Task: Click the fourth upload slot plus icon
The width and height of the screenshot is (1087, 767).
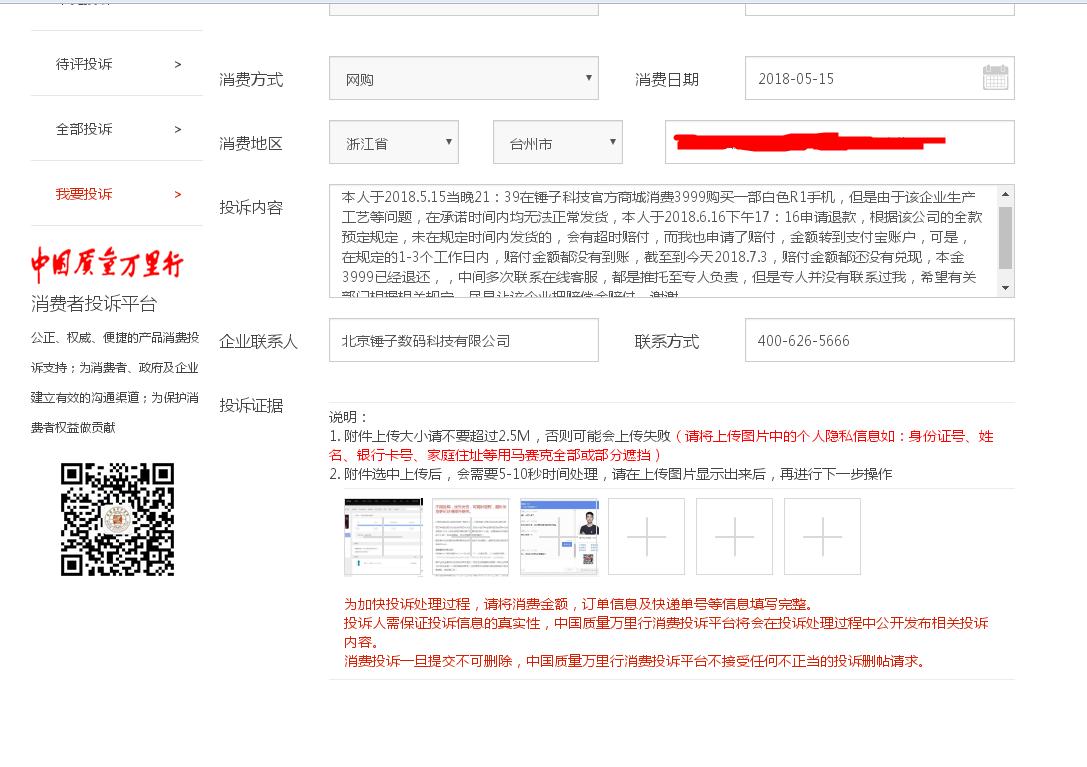Action: point(647,537)
